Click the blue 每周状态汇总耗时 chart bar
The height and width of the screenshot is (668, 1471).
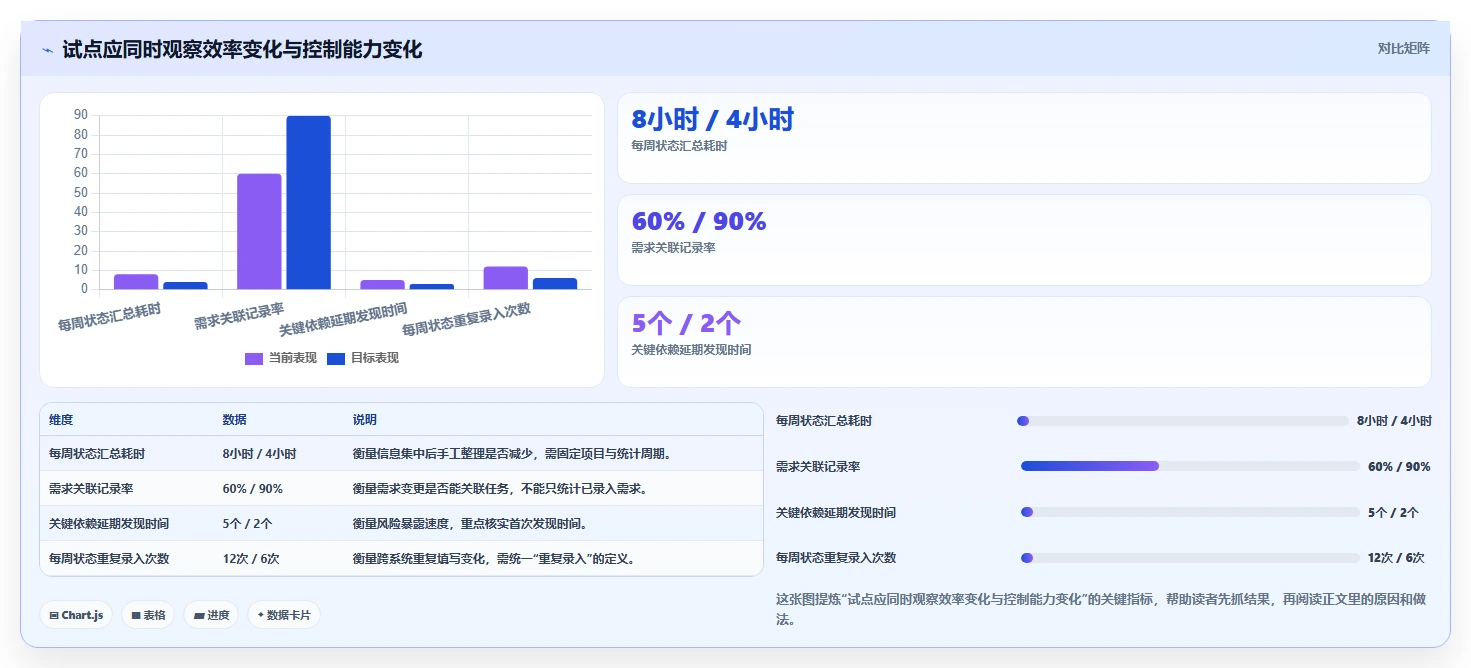click(x=185, y=286)
